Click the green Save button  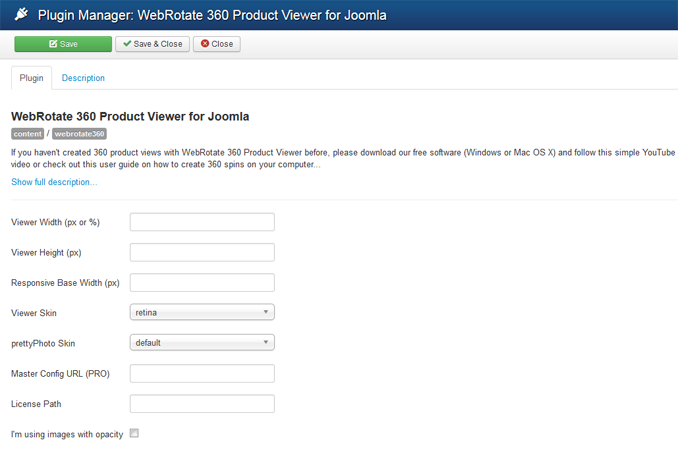click(63, 44)
